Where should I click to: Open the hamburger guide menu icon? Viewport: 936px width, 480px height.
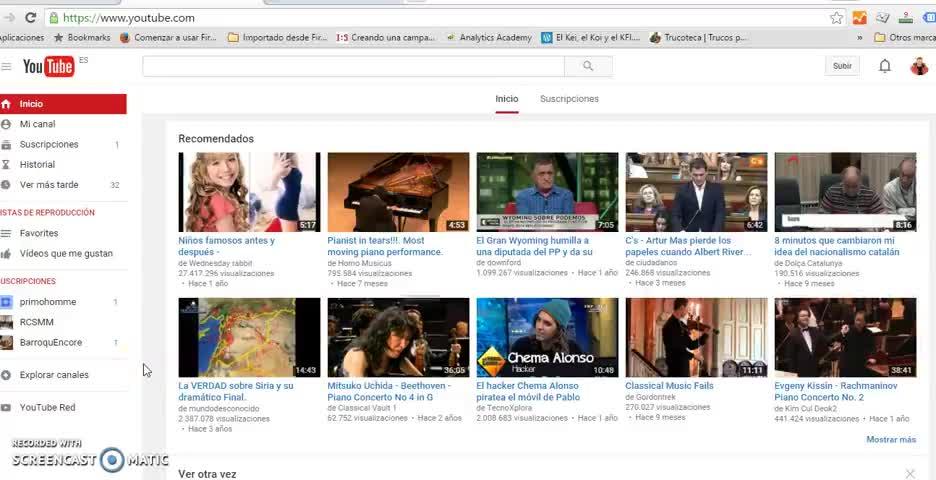pos(6,66)
